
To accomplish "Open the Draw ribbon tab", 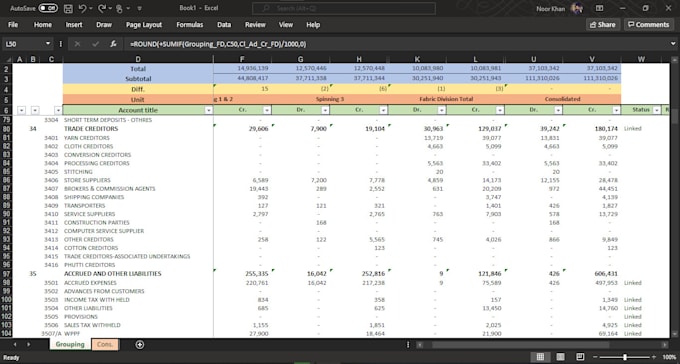I will [x=104, y=25].
